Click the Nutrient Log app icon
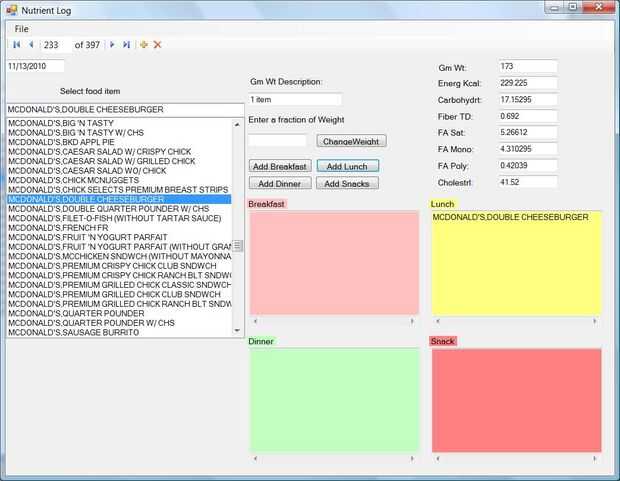 point(12,10)
